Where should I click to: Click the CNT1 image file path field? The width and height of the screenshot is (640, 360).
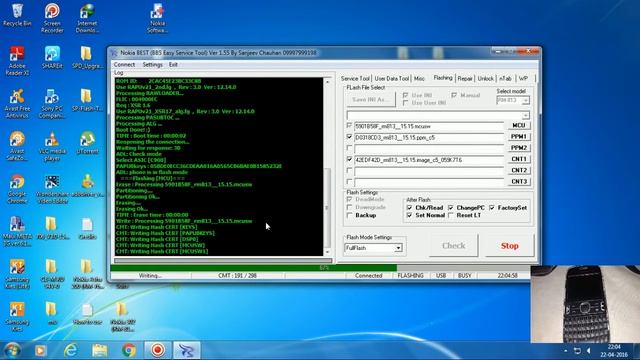[x=429, y=160]
